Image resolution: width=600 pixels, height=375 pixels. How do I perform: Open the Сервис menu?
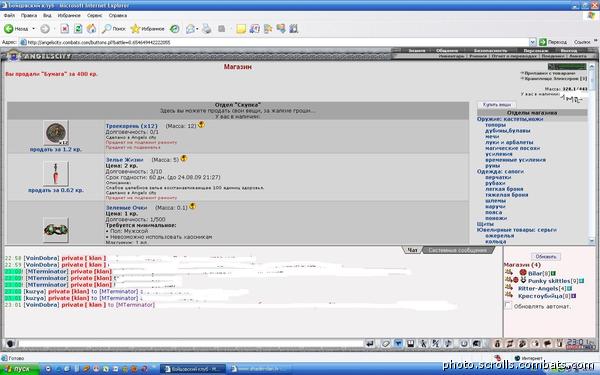pos(95,16)
